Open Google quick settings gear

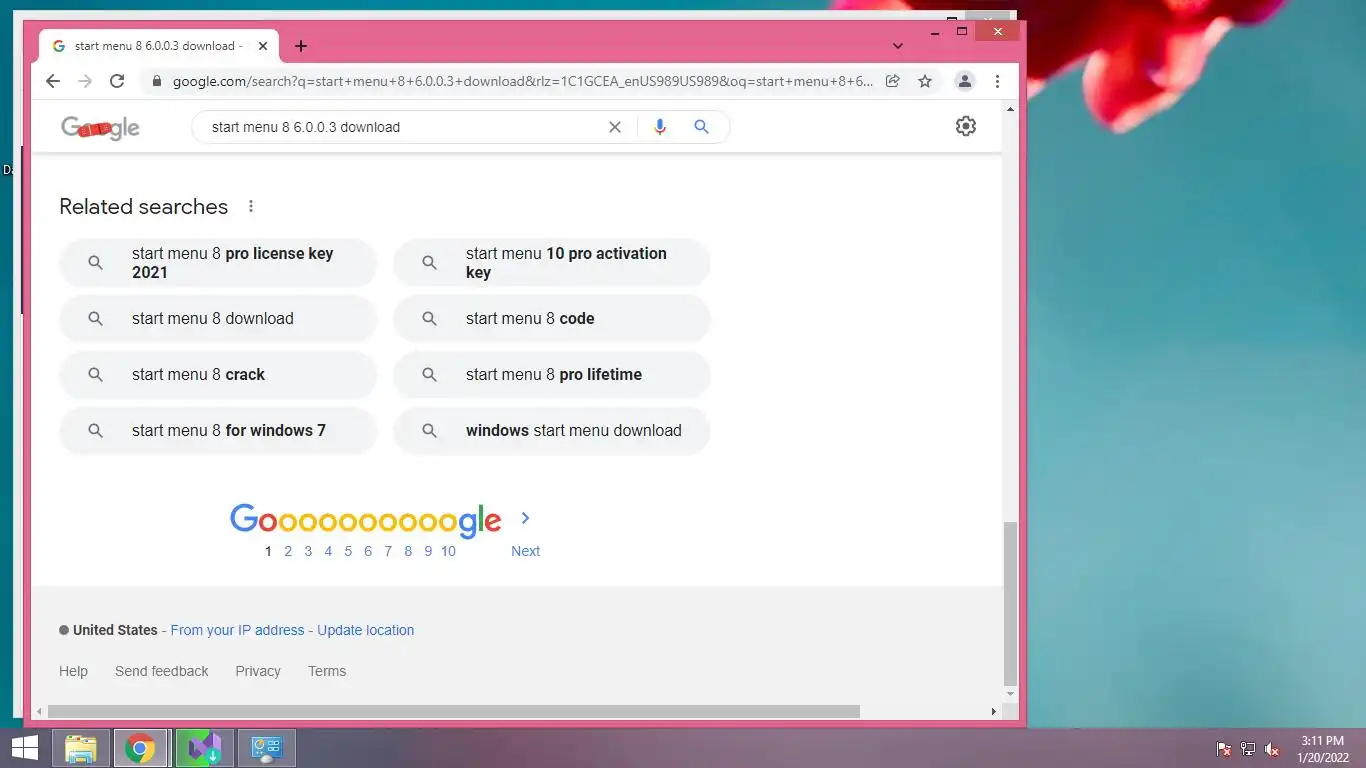click(965, 126)
